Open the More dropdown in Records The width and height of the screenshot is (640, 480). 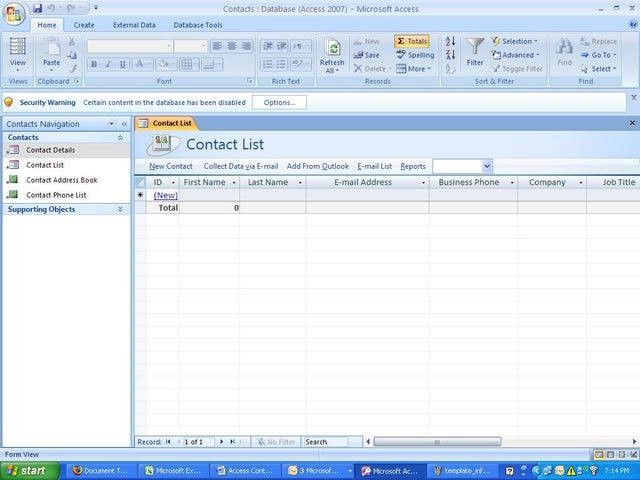(x=413, y=69)
